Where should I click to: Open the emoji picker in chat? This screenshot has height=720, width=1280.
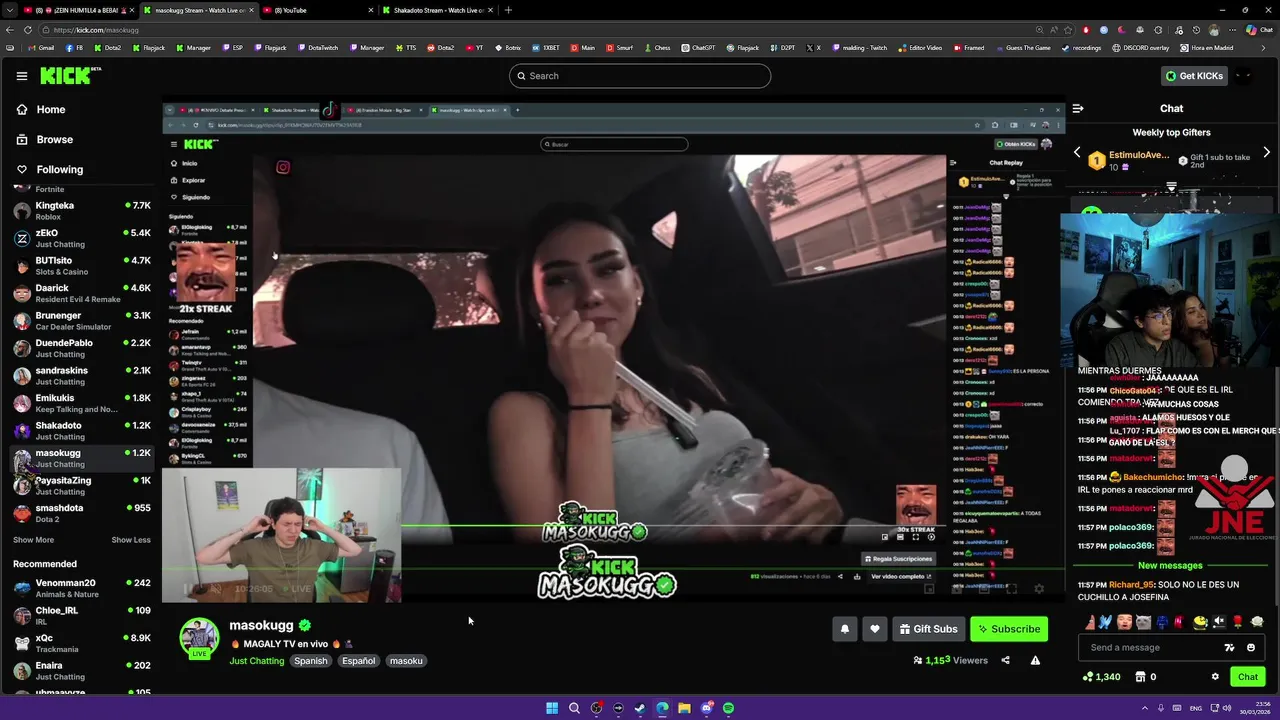1251,648
